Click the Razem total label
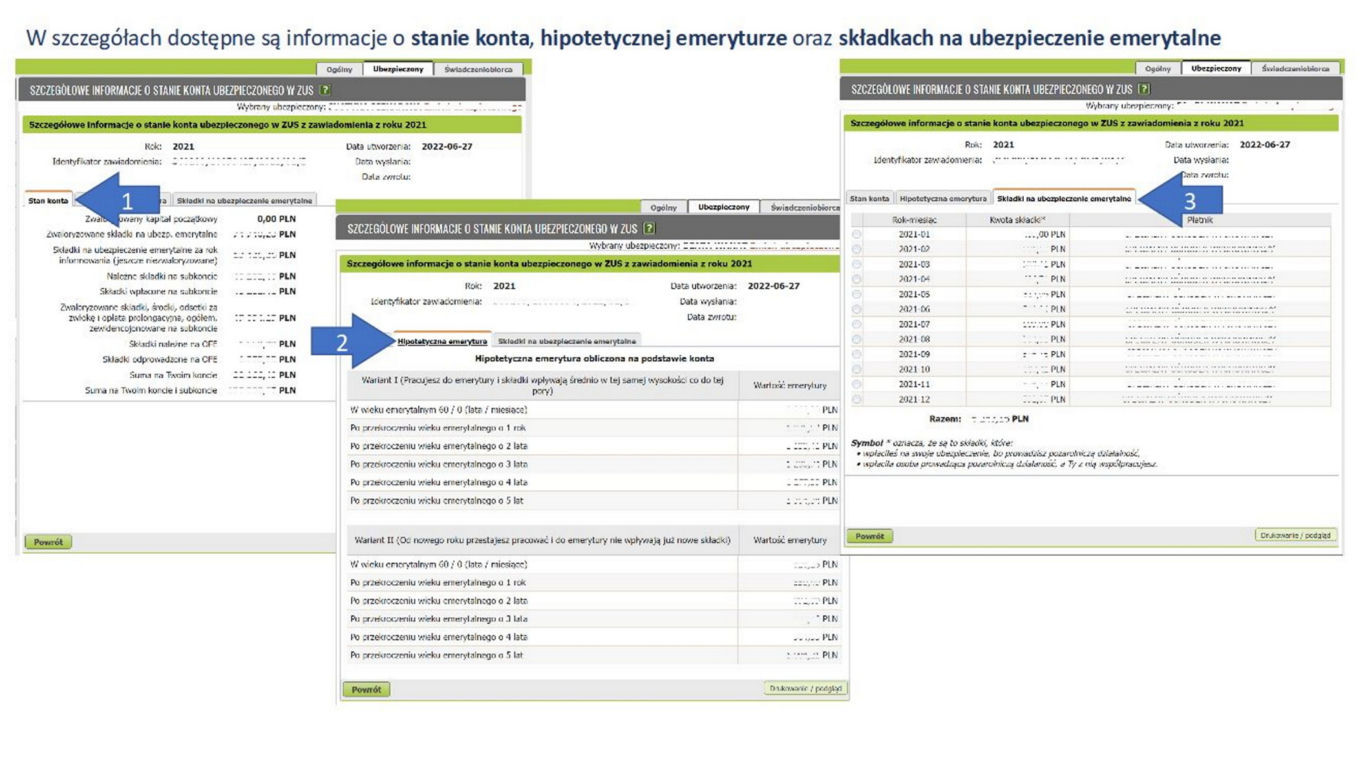This screenshot has height=780, width=1369. tap(944, 419)
